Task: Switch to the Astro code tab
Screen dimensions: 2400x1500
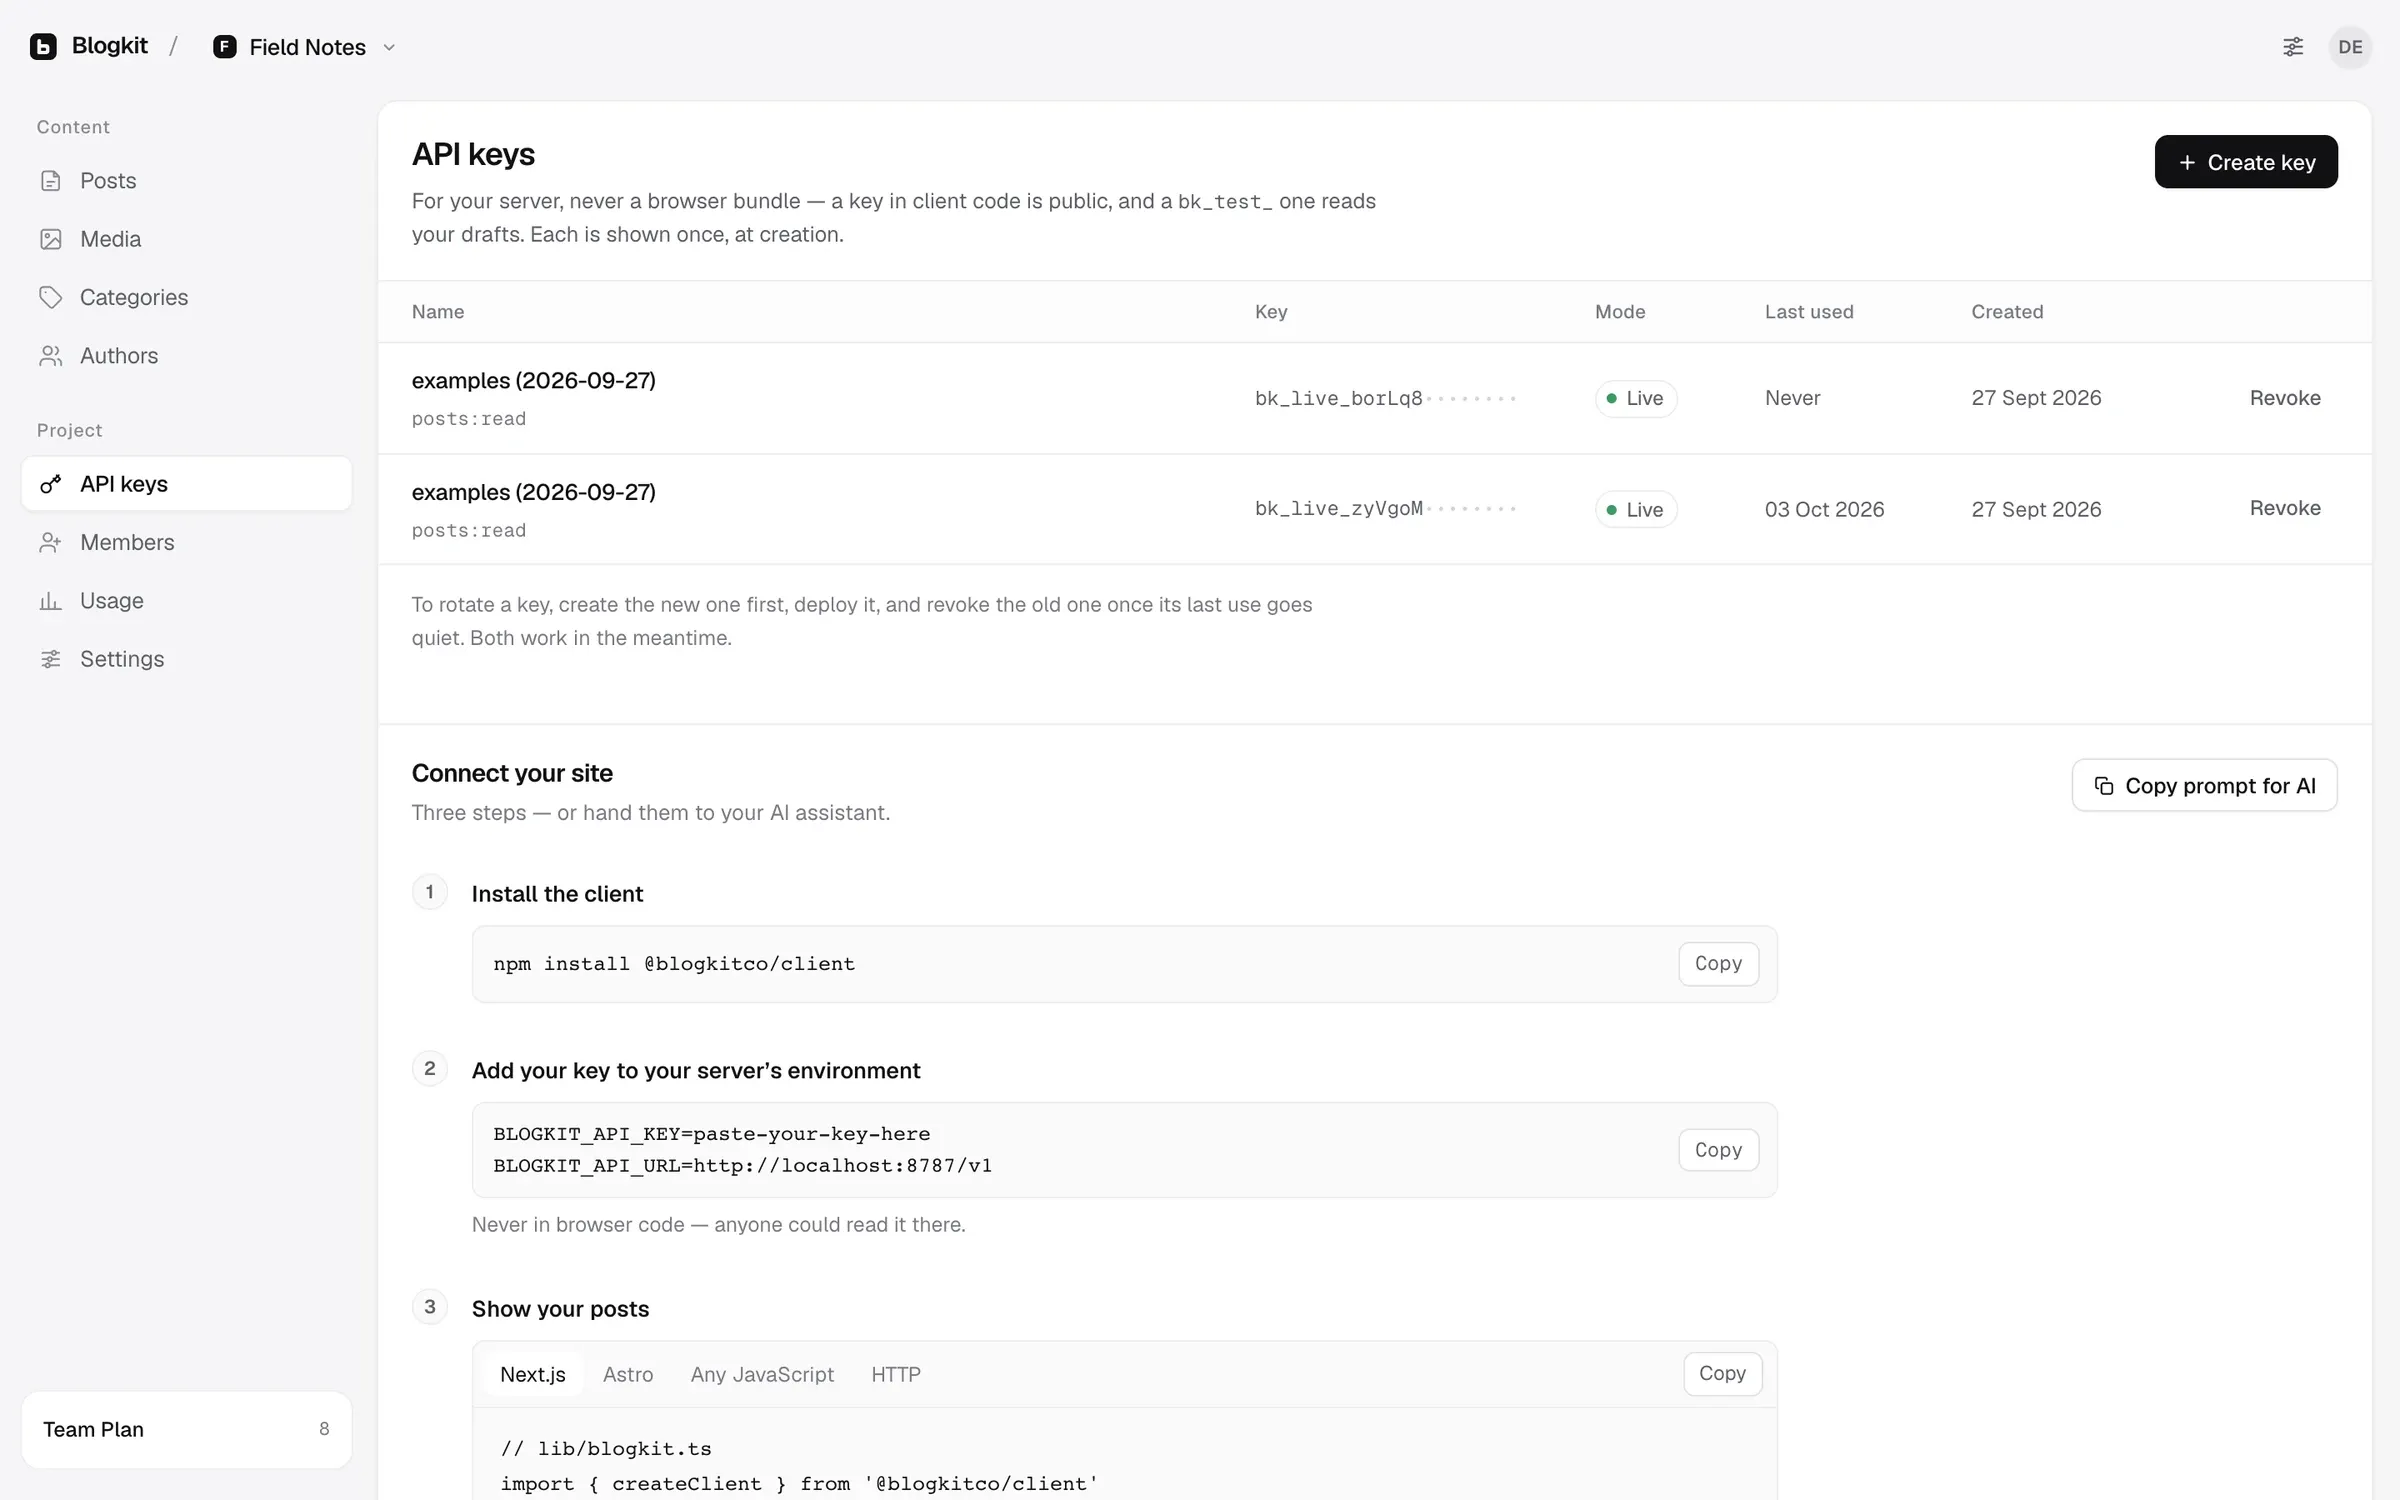Action: 628,1374
